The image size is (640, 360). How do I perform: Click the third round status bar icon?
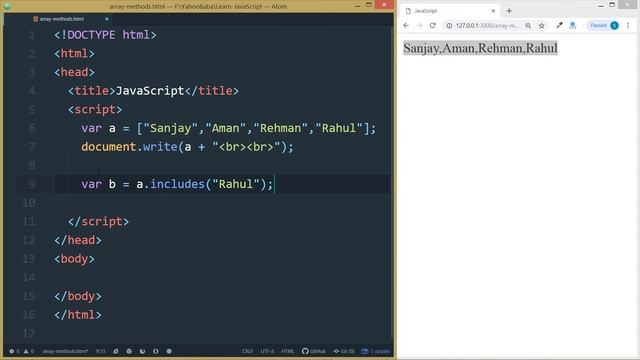click(x=142, y=351)
